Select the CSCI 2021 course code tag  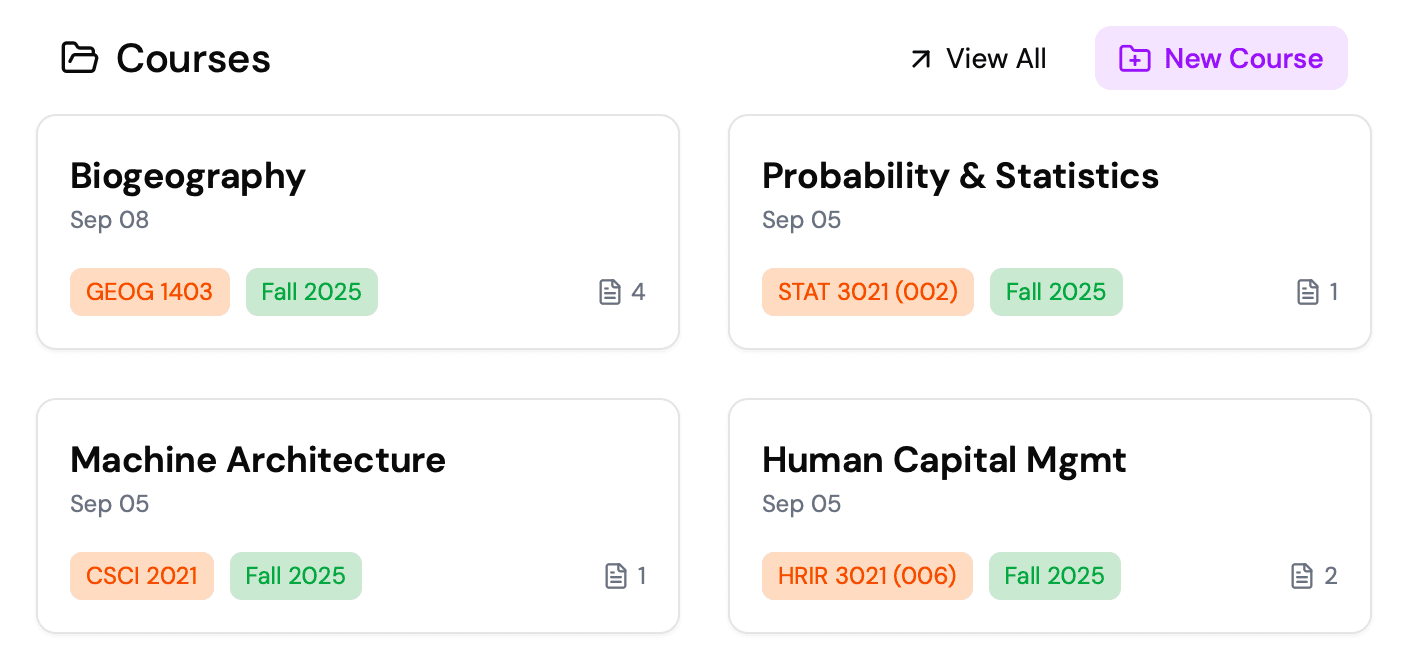point(142,576)
